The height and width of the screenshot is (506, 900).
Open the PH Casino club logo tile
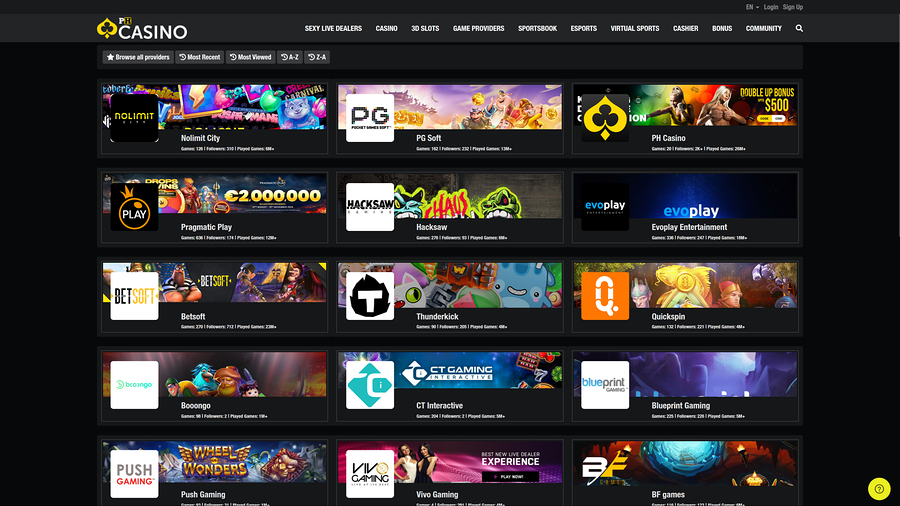pos(605,118)
